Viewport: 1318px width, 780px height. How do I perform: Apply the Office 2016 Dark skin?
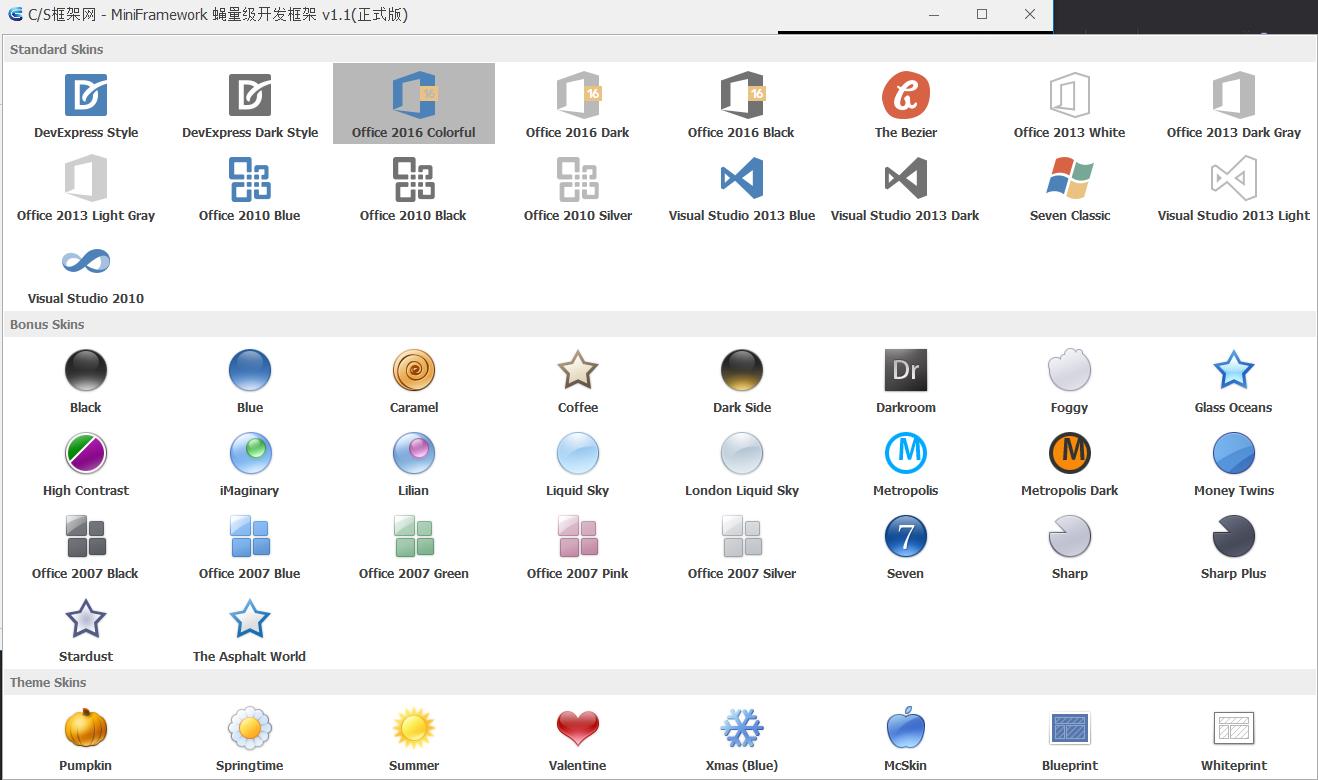tap(577, 102)
